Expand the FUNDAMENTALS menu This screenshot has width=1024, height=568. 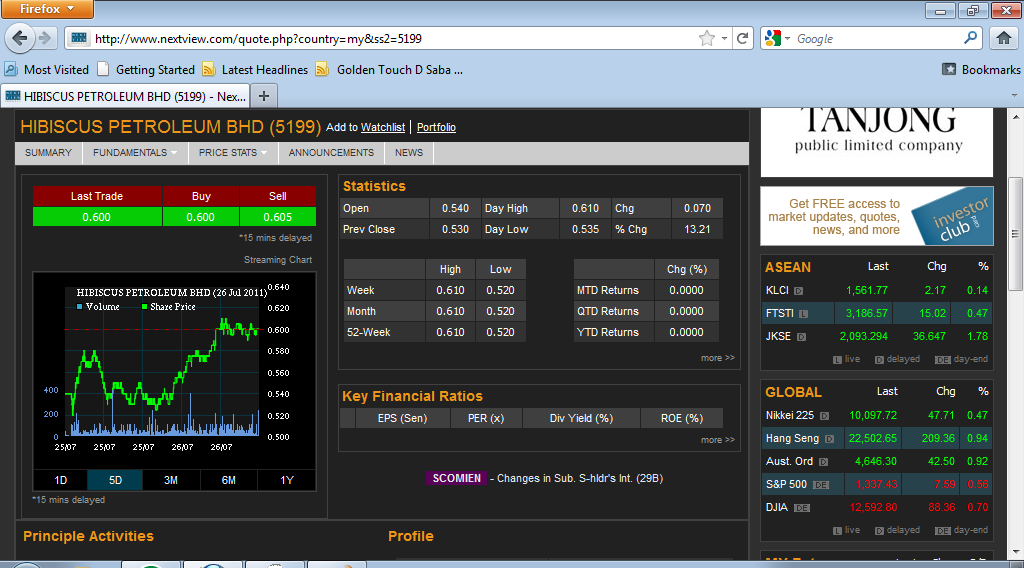[135, 152]
